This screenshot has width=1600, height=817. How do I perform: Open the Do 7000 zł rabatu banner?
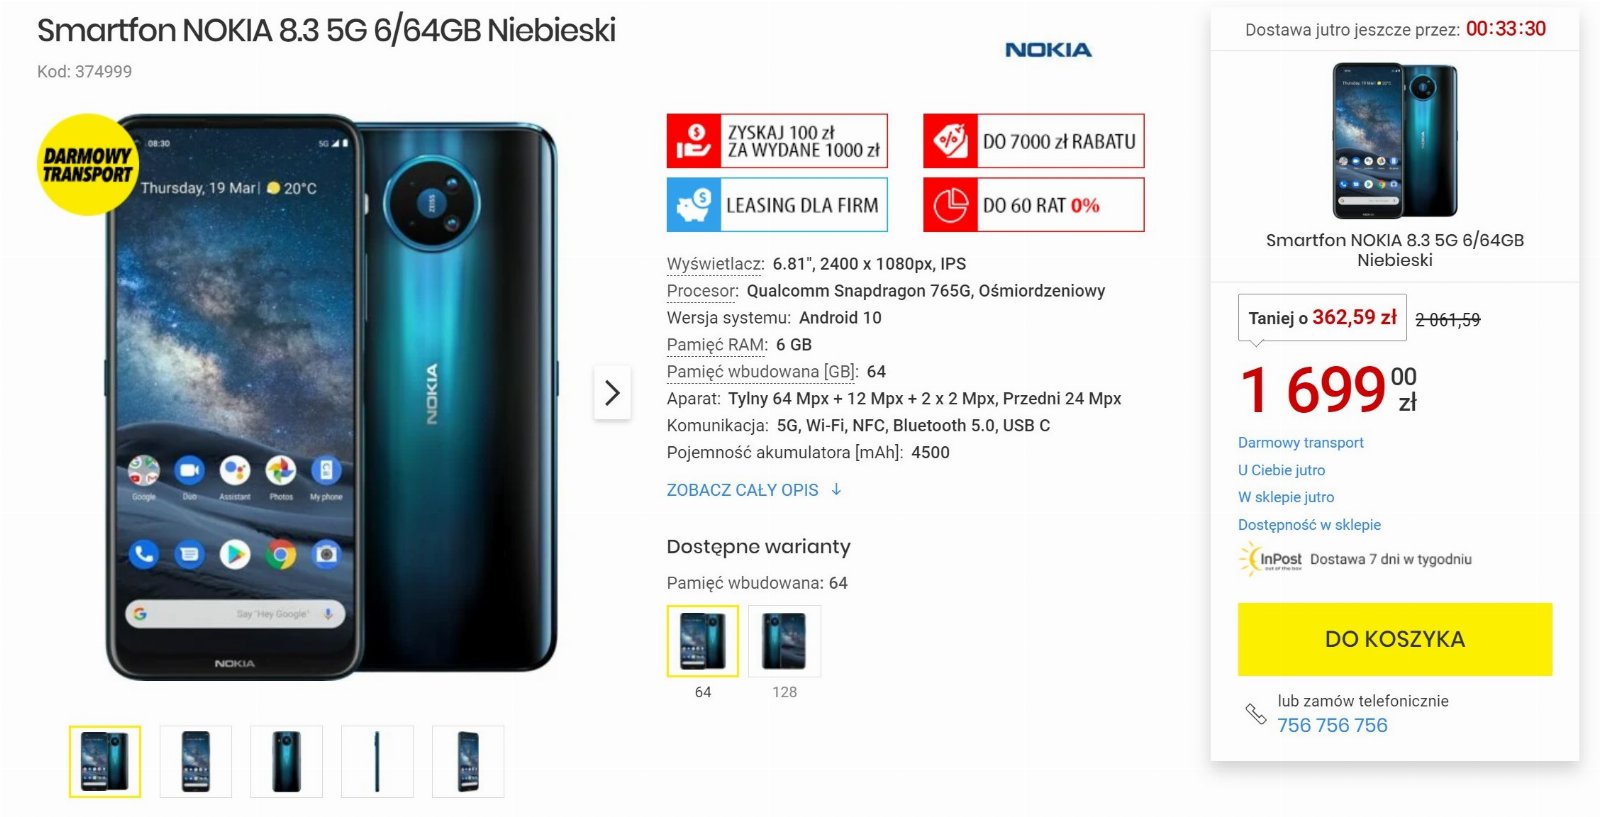point(1033,141)
